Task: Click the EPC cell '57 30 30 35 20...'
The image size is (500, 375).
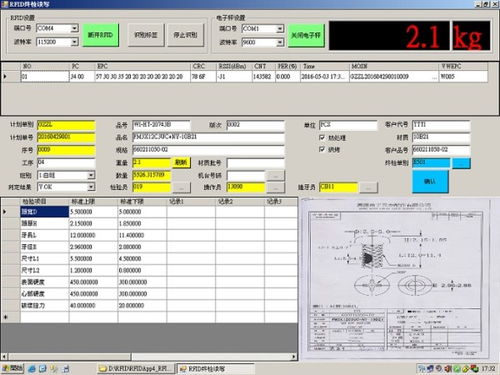Action: pyautogui.click(x=142, y=77)
